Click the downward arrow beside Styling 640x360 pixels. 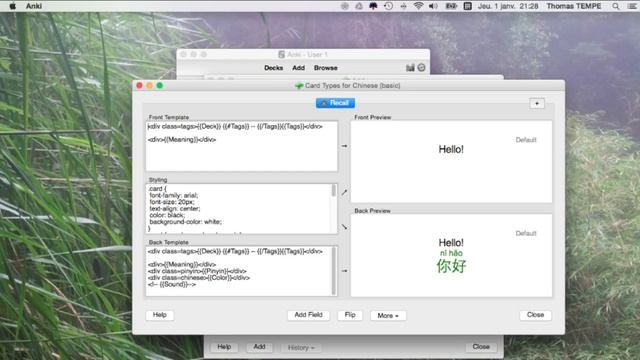(x=344, y=227)
